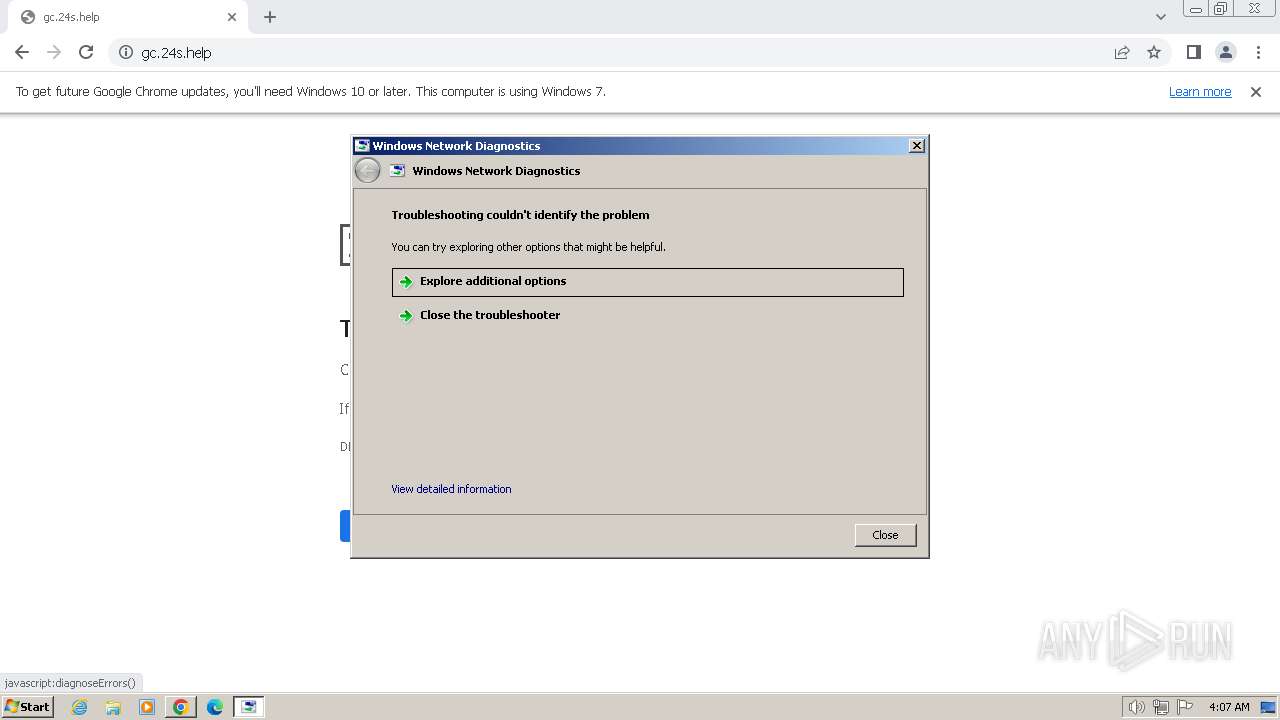Switch to Google Chrome in taskbar
The width and height of the screenshot is (1280, 720).
point(181,707)
